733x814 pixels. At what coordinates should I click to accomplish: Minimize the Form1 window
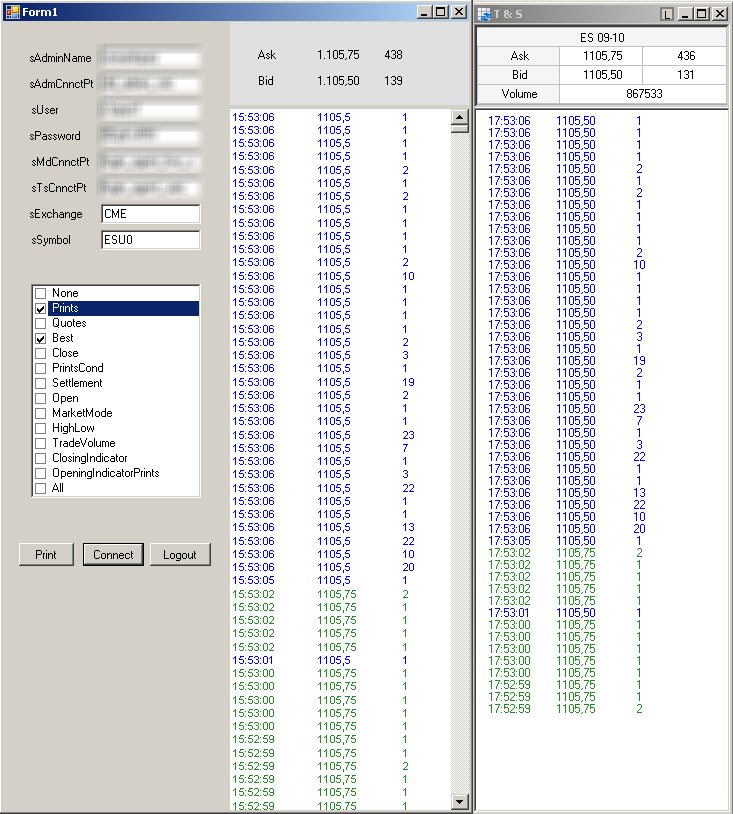[425, 11]
